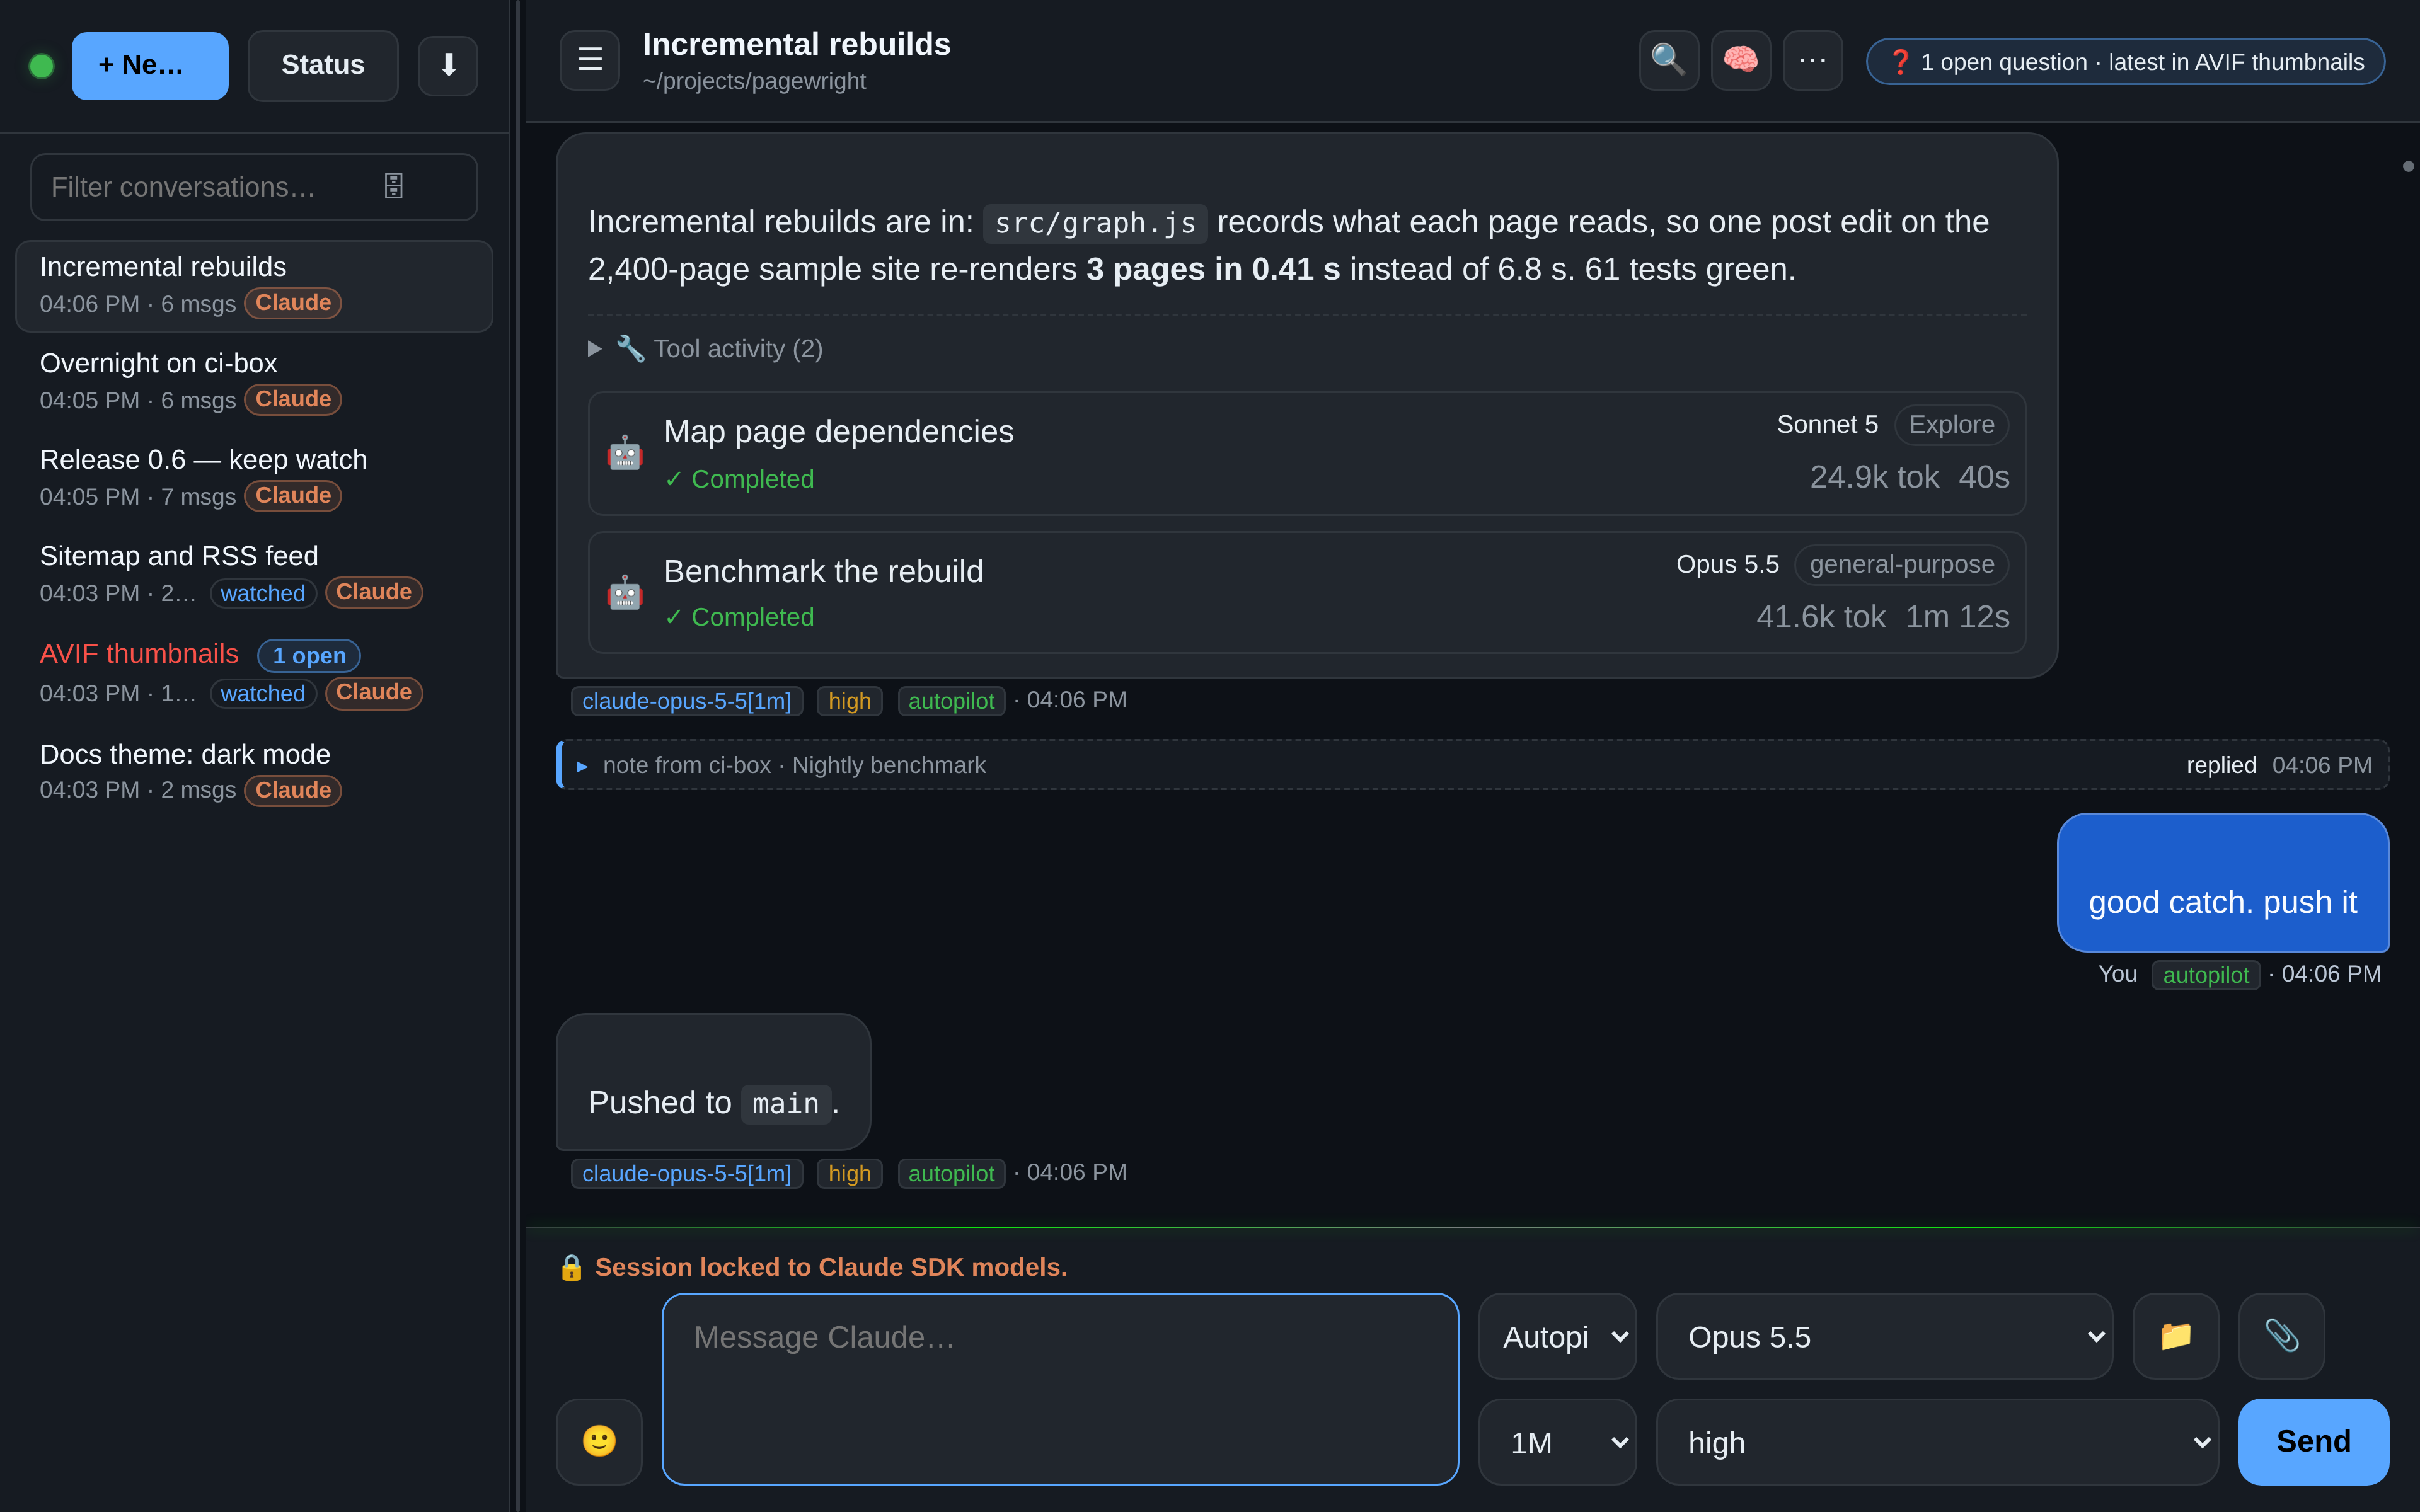2420x1512 pixels.
Task: Click the Pushed to main message bubble
Action: tap(713, 1082)
